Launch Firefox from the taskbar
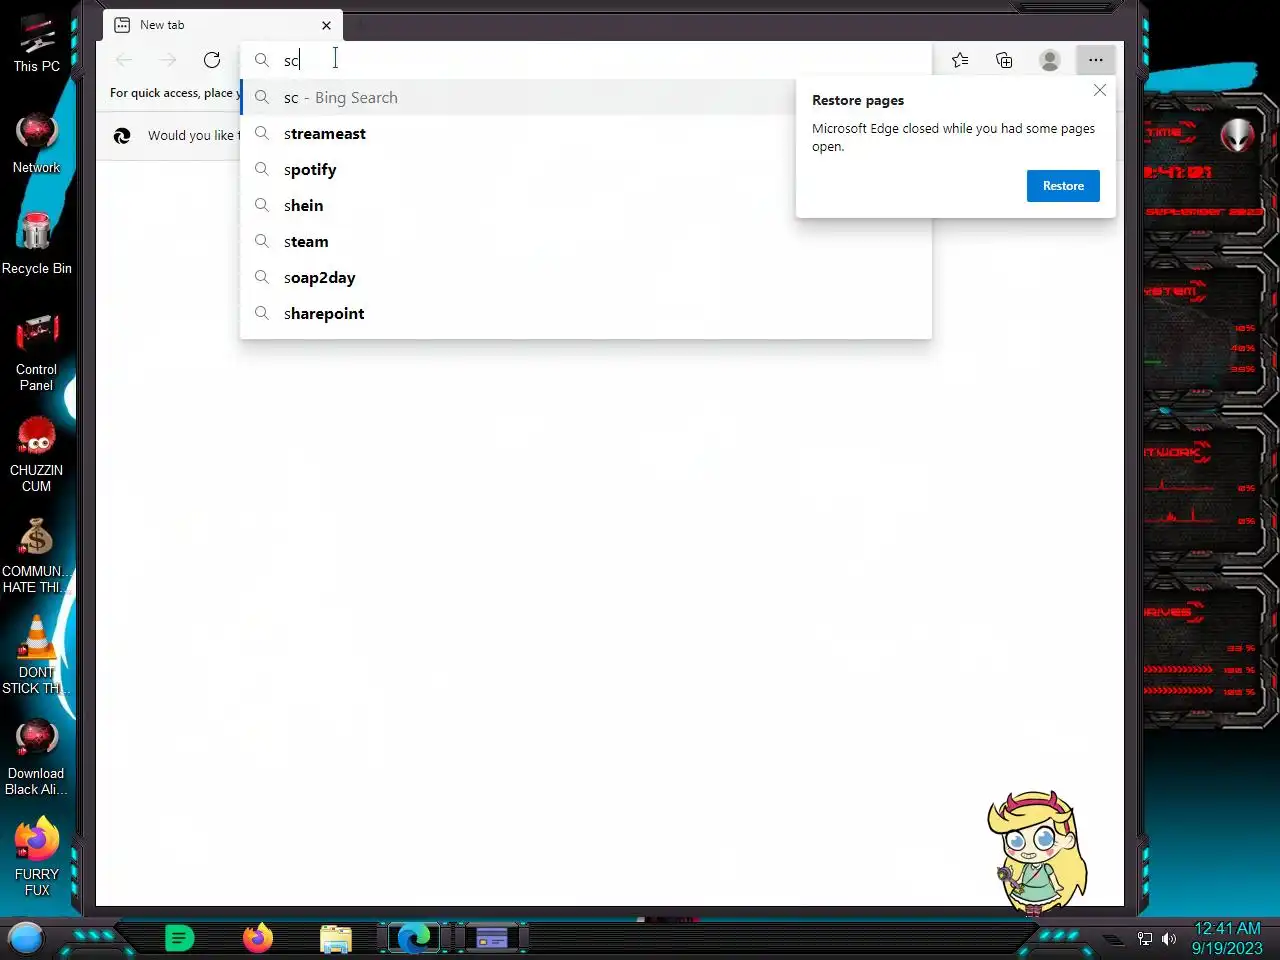 [257, 938]
